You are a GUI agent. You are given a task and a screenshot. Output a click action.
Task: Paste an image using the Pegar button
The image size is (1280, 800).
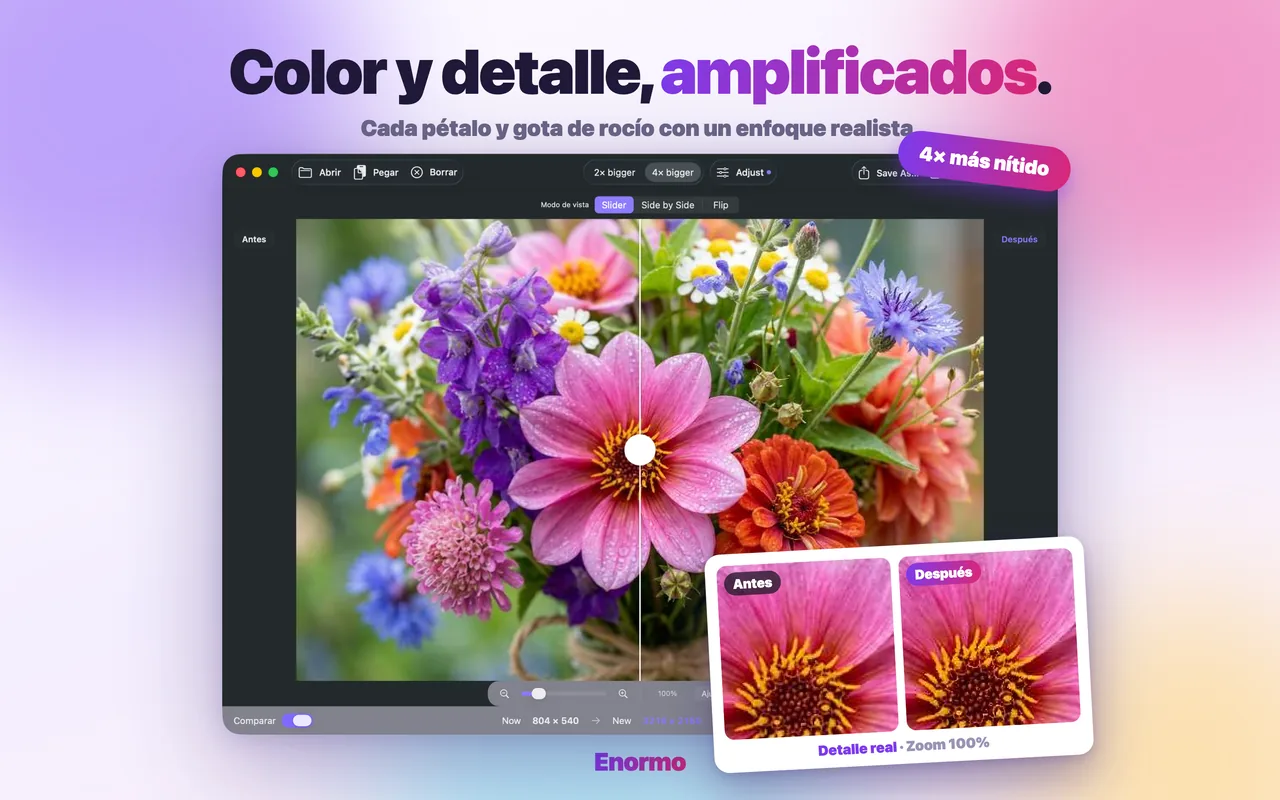(x=376, y=172)
